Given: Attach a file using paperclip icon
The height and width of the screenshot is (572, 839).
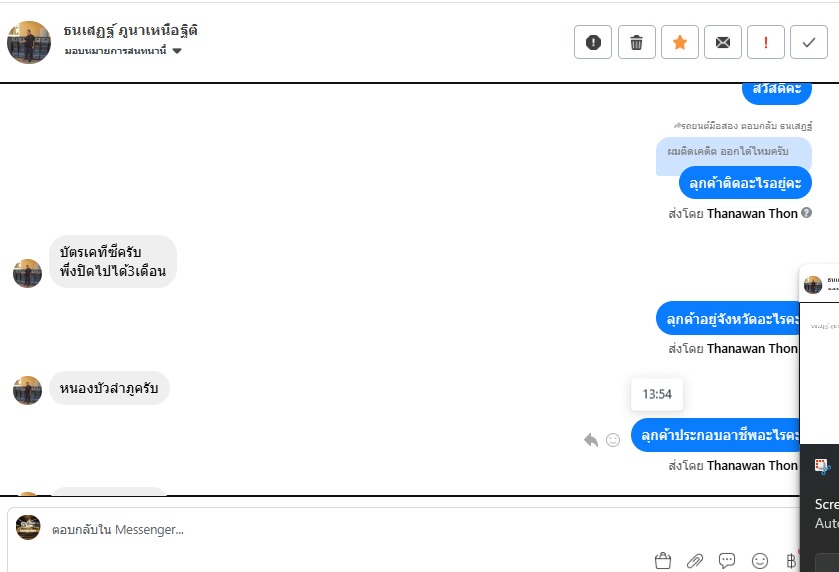Looking at the screenshot, I should click(x=695, y=560).
